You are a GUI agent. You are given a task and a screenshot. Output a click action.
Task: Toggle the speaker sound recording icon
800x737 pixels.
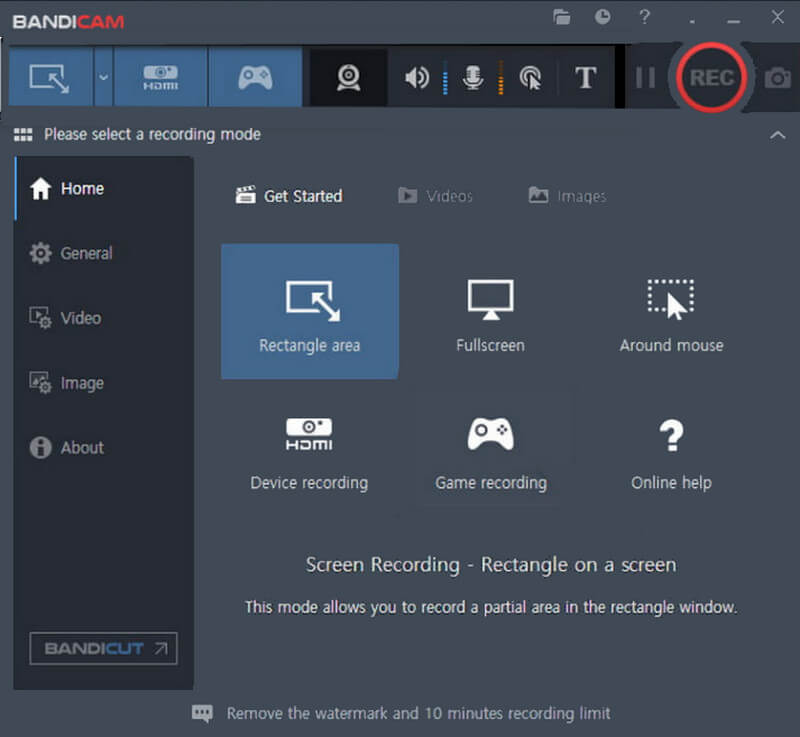pos(417,78)
